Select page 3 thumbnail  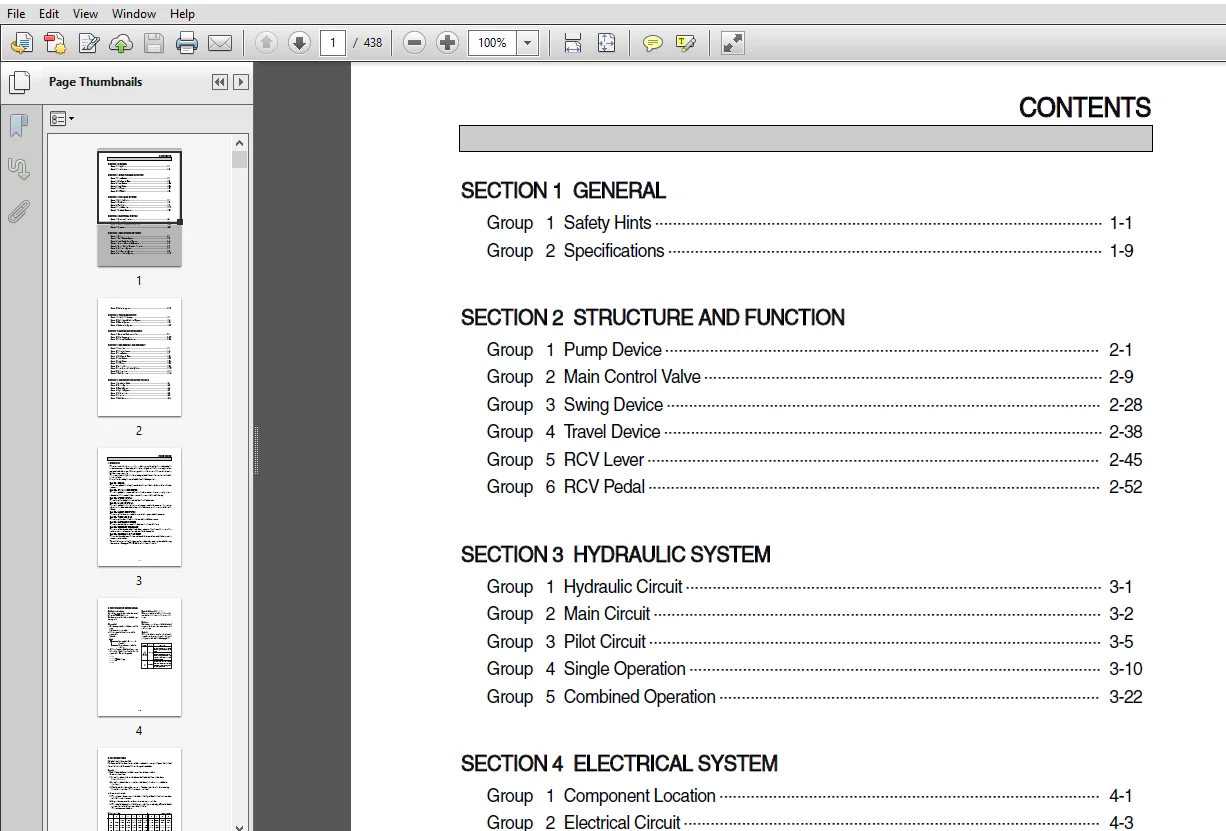coord(139,507)
